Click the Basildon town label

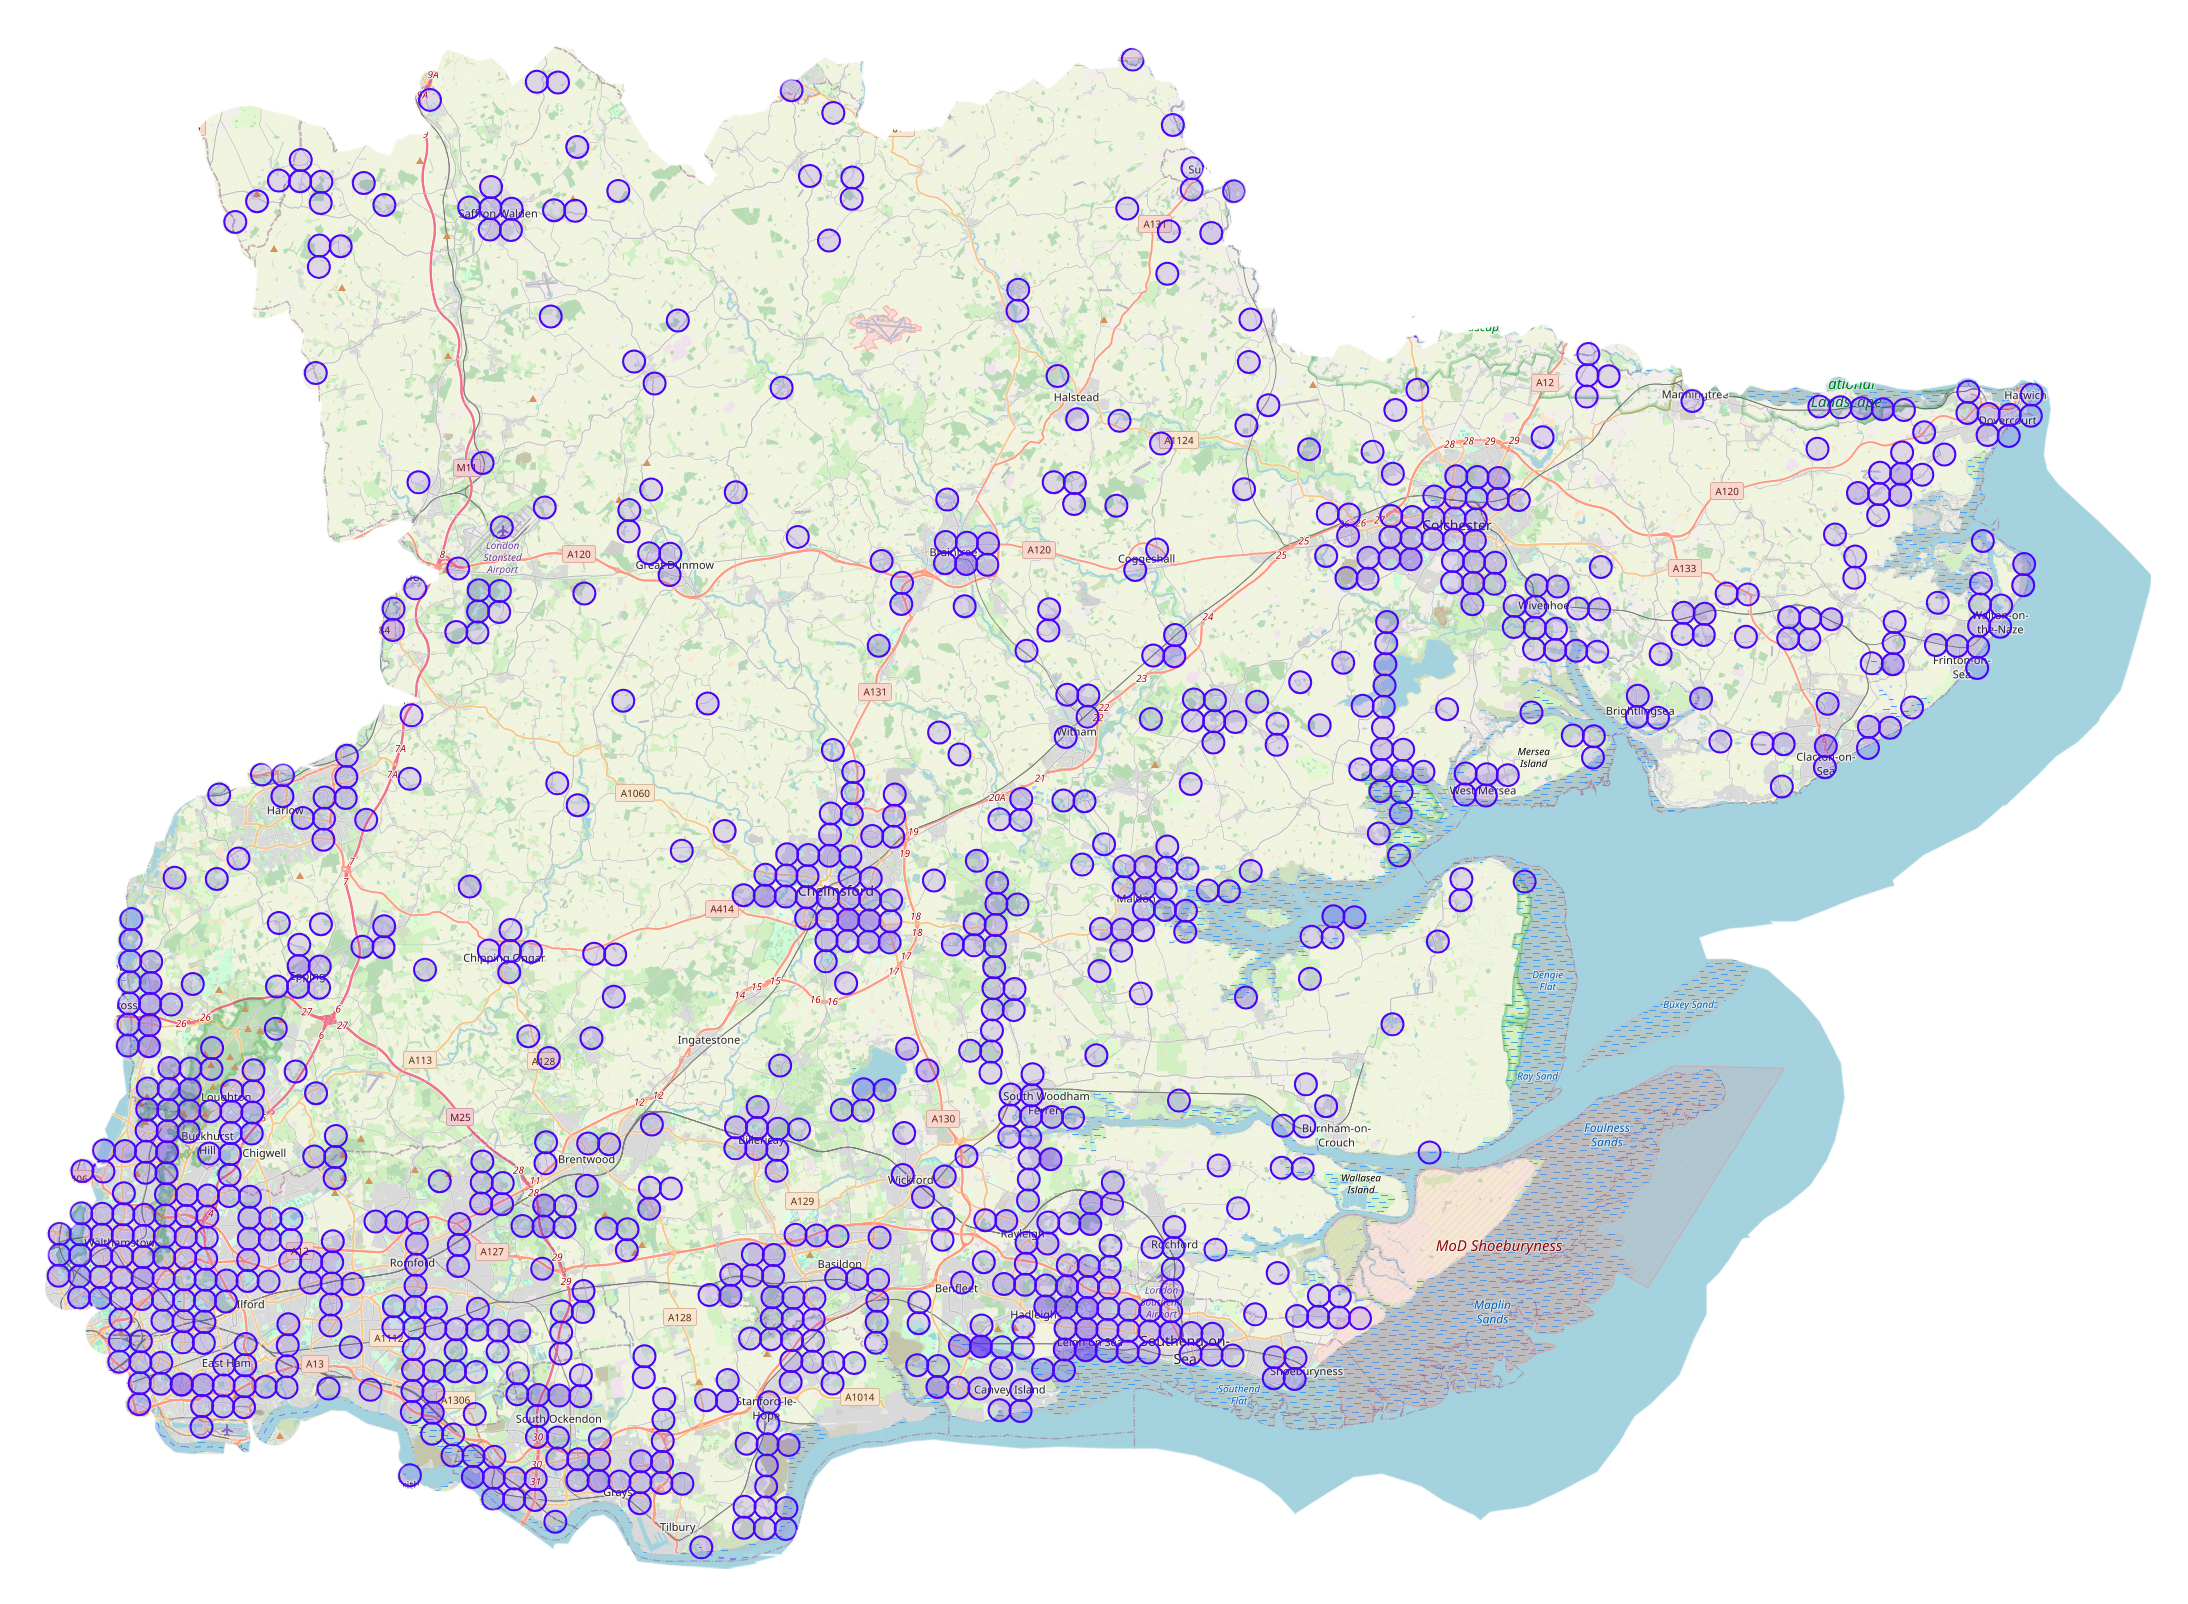coord(839,1264)
